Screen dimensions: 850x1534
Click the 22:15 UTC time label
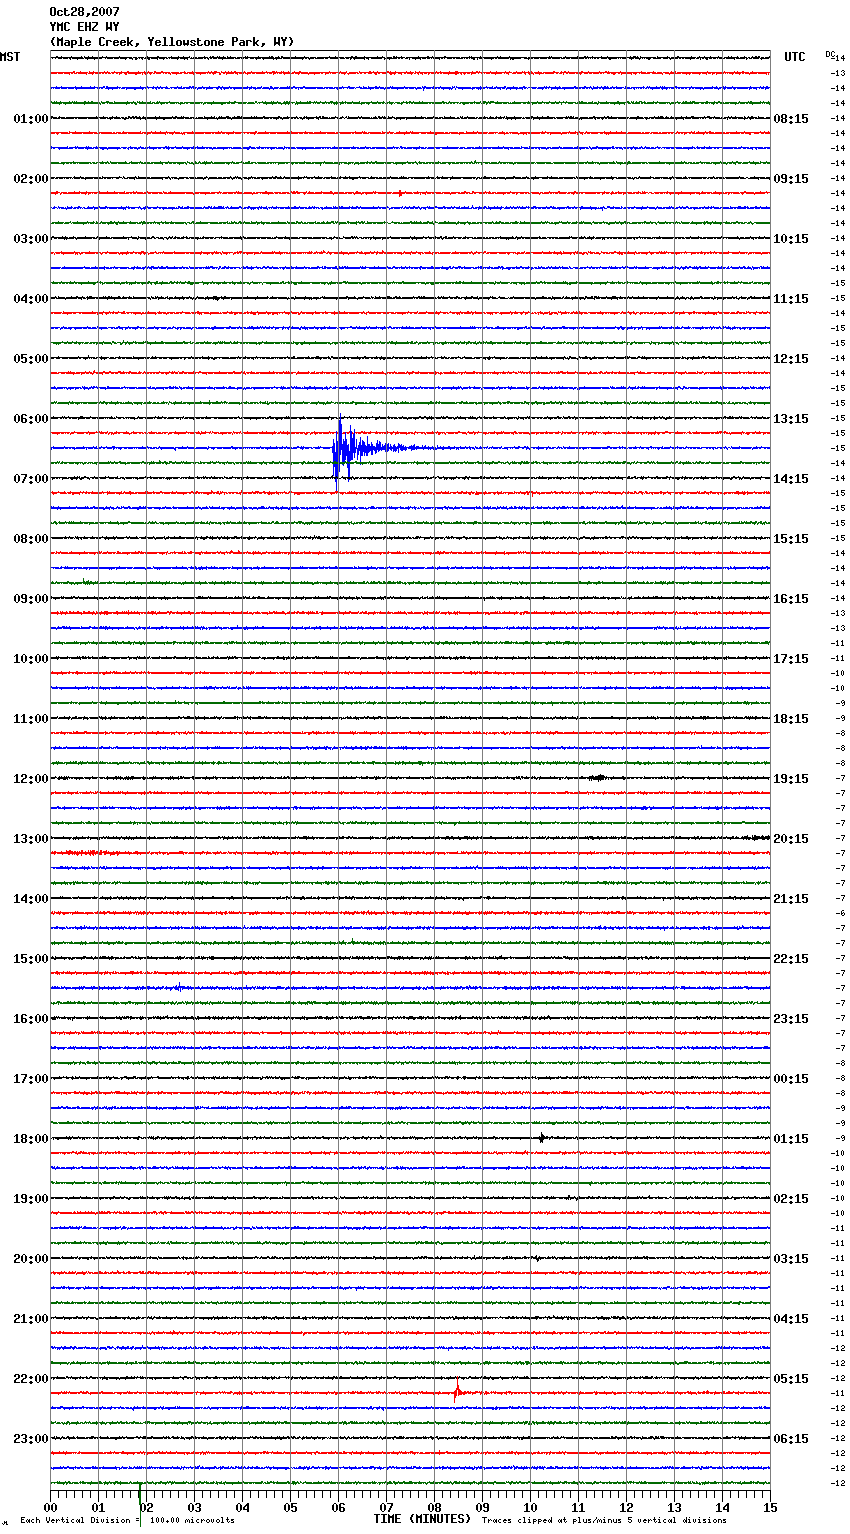(x=791, y=959)
